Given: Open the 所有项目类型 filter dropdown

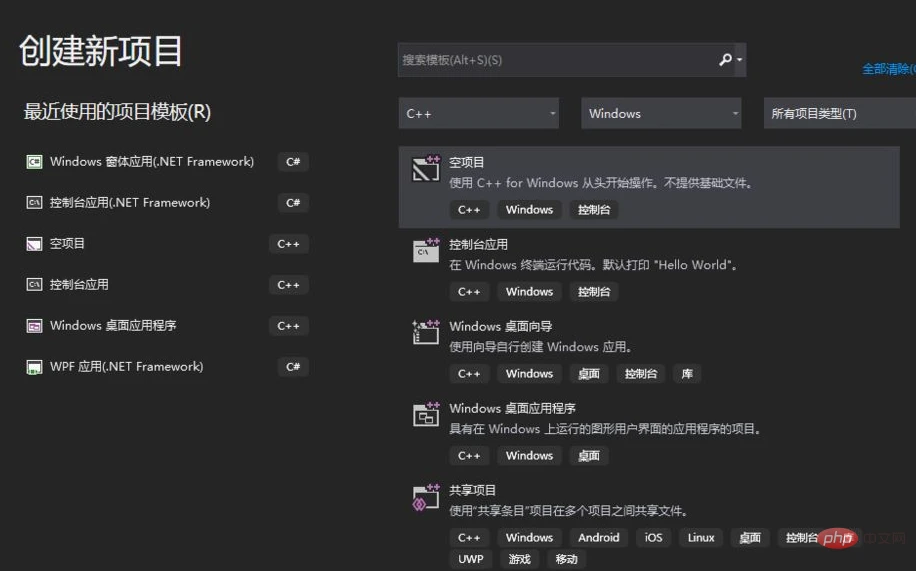Looking at the screenshot, I should click(839, 113).
